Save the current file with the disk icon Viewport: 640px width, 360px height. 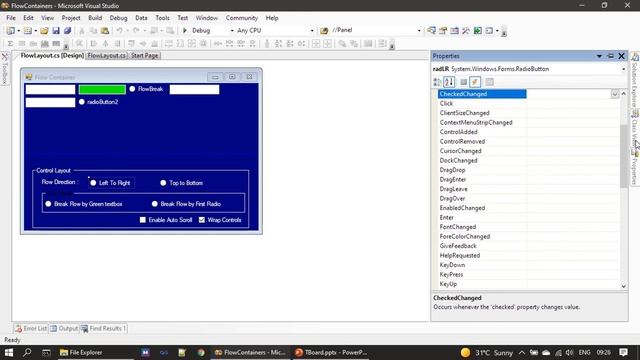coord(56,31)
